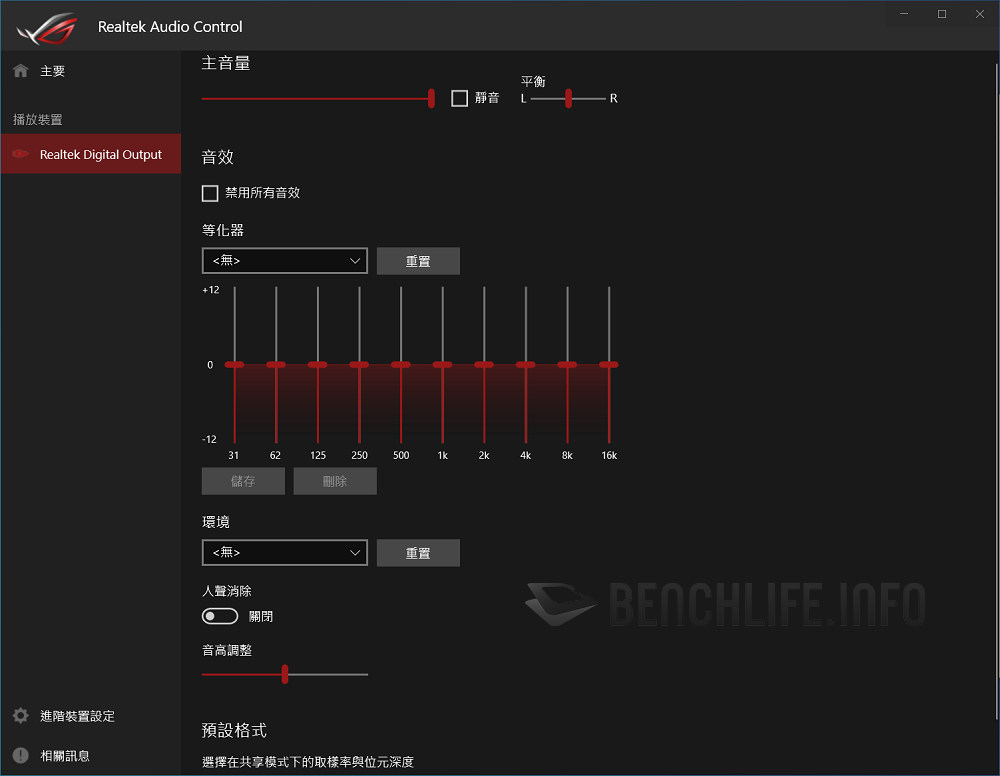
Task: Click the 8k equalizer band handle
Action: (x=567, y=365)
